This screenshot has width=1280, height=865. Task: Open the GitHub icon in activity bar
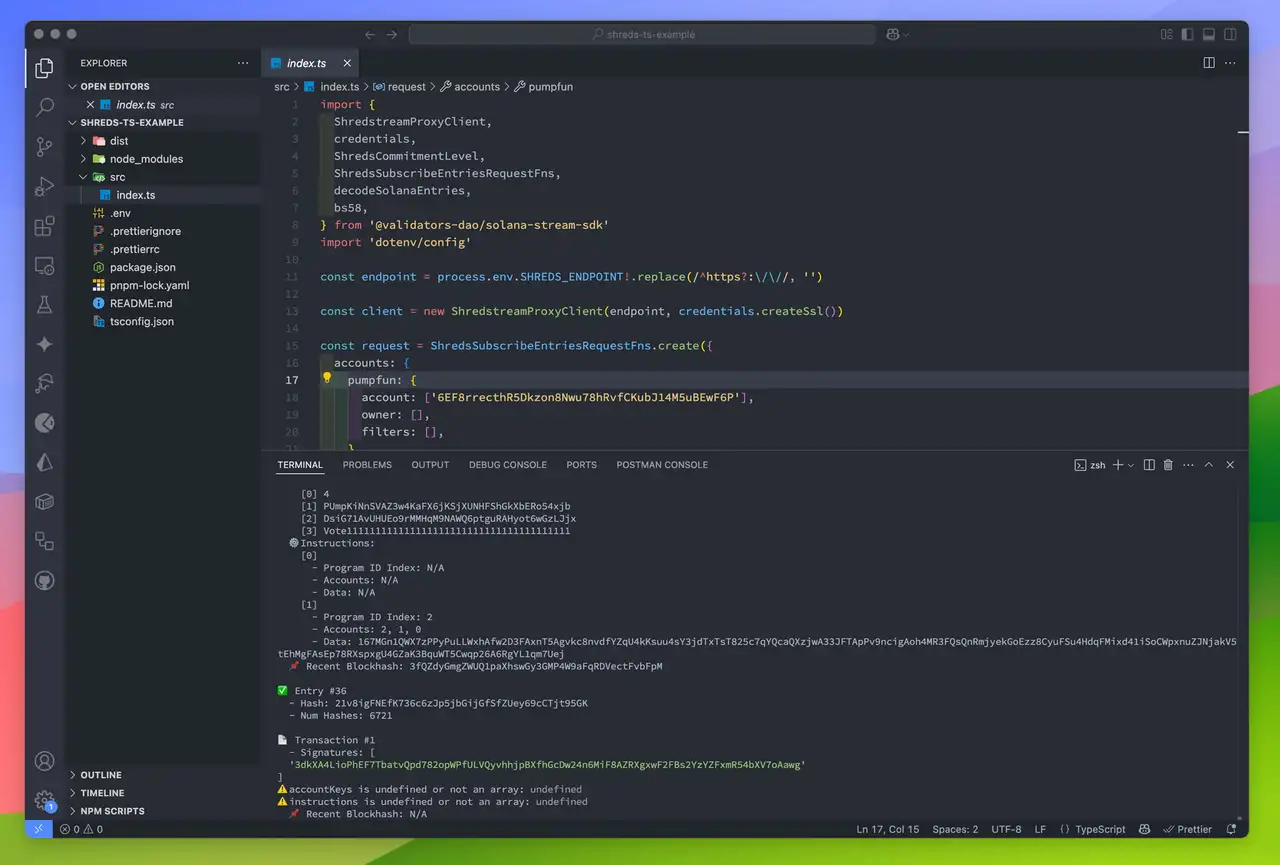pos(44,580)
